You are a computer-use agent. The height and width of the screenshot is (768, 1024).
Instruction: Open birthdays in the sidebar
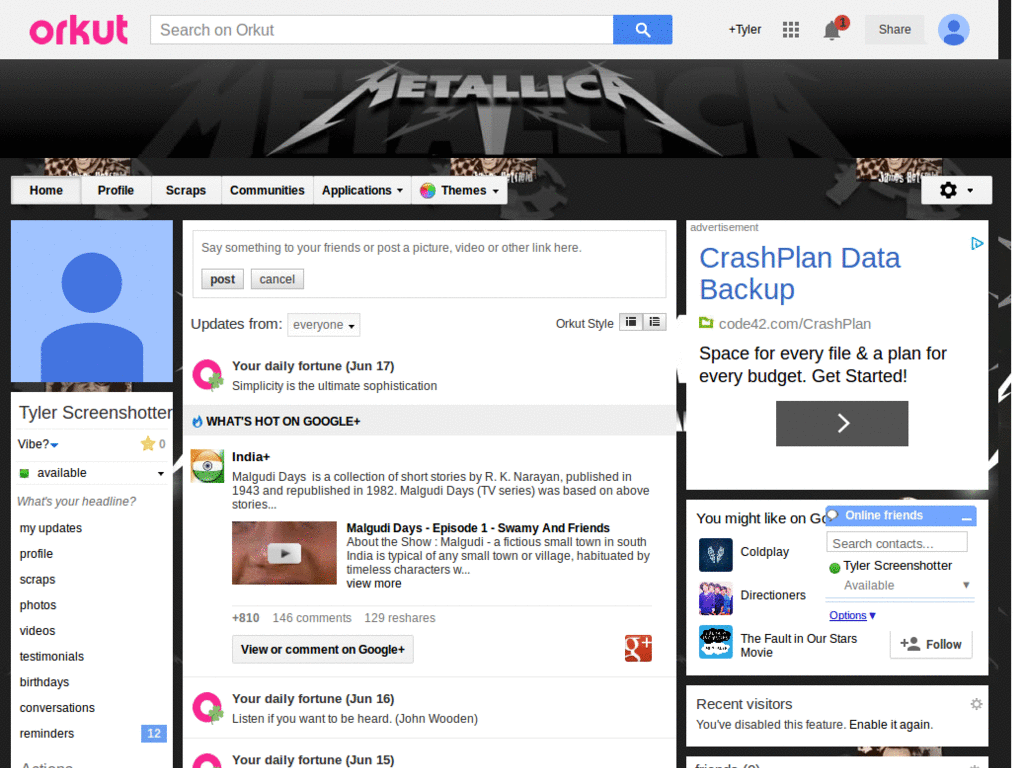(x=44, y=682)
